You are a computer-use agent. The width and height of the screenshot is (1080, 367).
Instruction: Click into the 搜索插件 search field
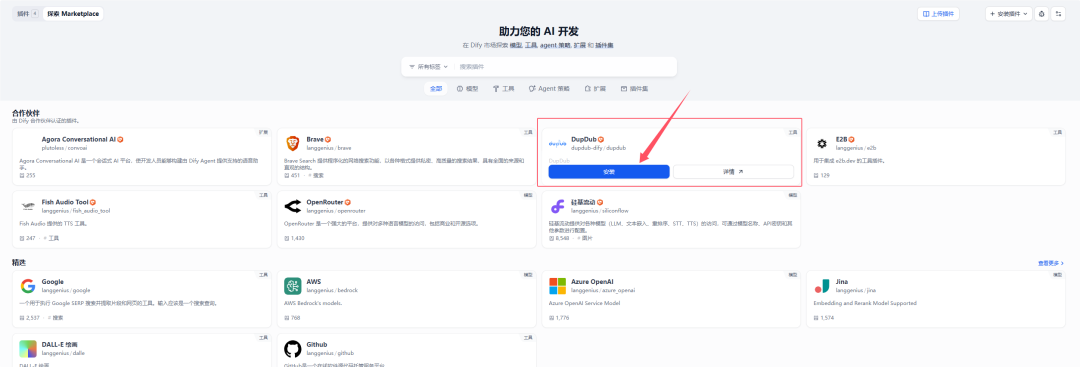[x=565, y=67]
